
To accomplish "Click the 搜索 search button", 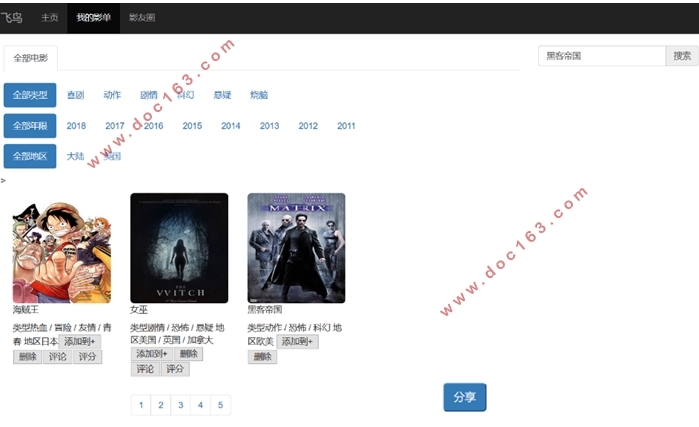I will [682, 56].
